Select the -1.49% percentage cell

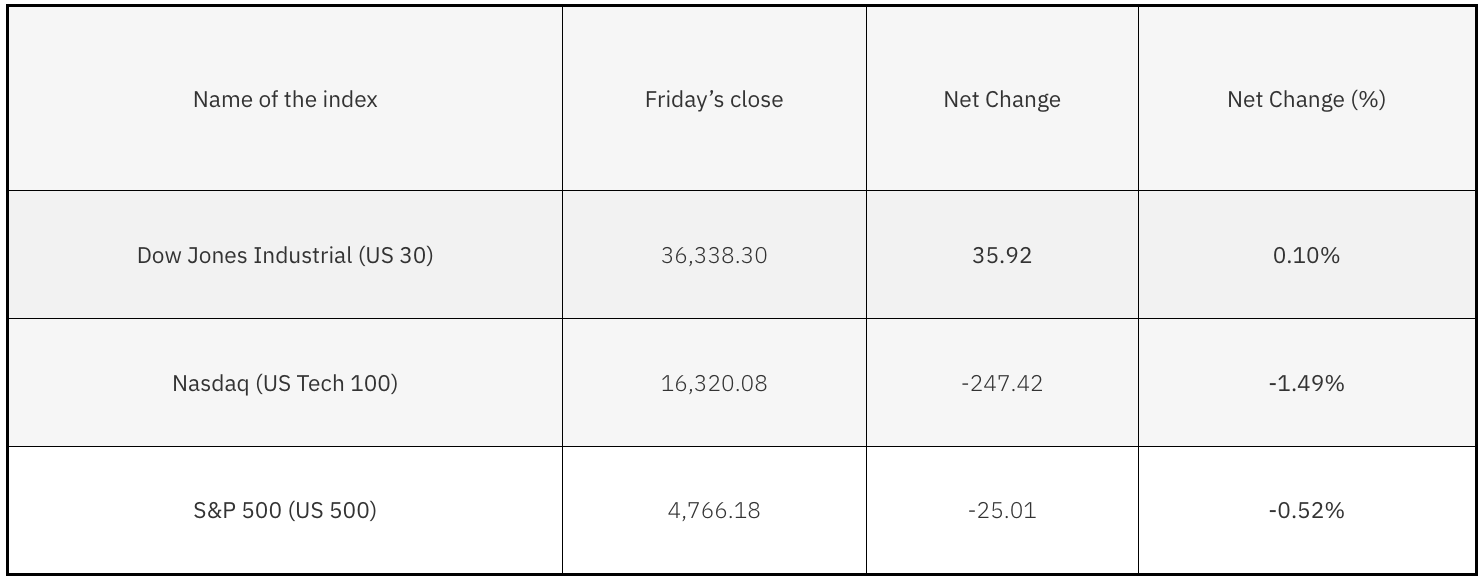pos(1306,383)
